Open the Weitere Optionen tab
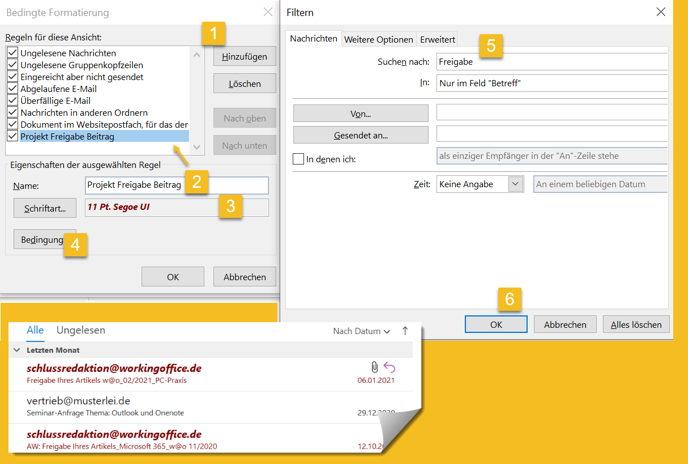The width and height of the screenshot is (688, 464). (379, 40)
